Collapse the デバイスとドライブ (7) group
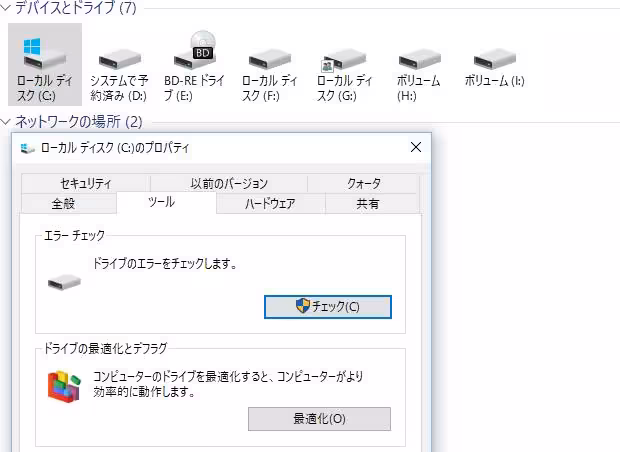This screenshot has width=620, height=452. coord(6,7)
